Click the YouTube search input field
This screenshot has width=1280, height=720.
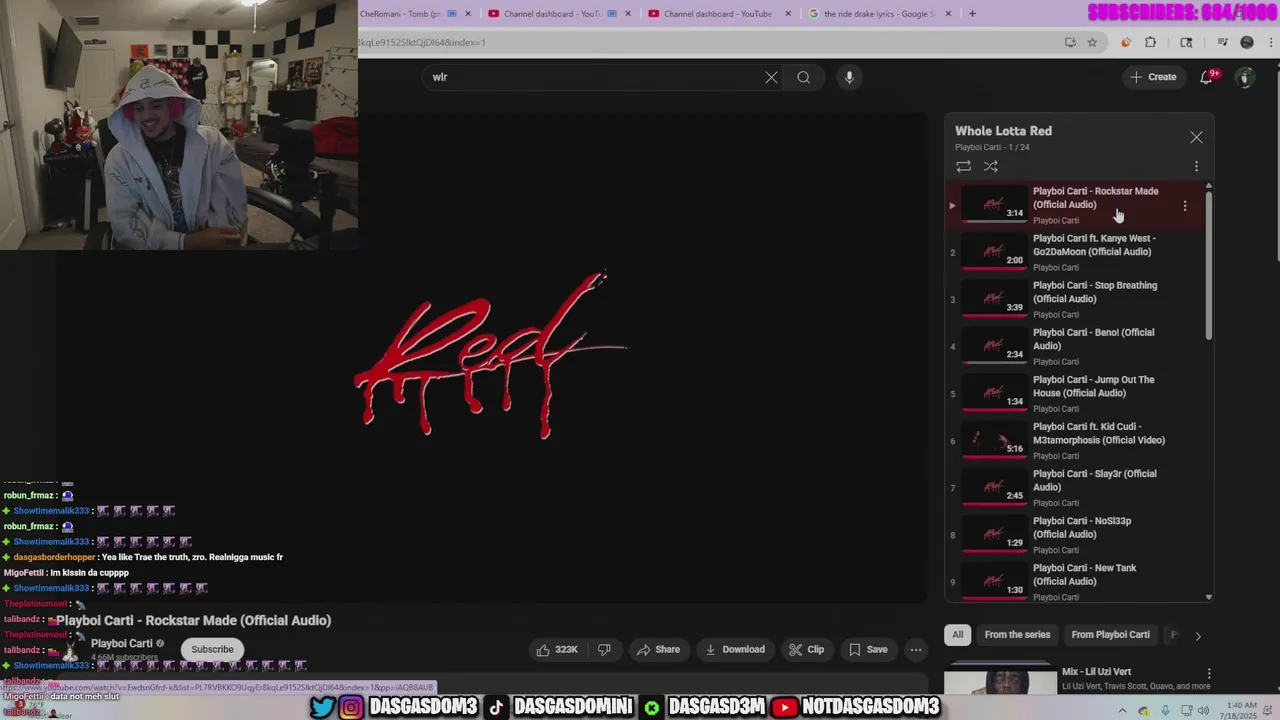[x=595, y=77]
